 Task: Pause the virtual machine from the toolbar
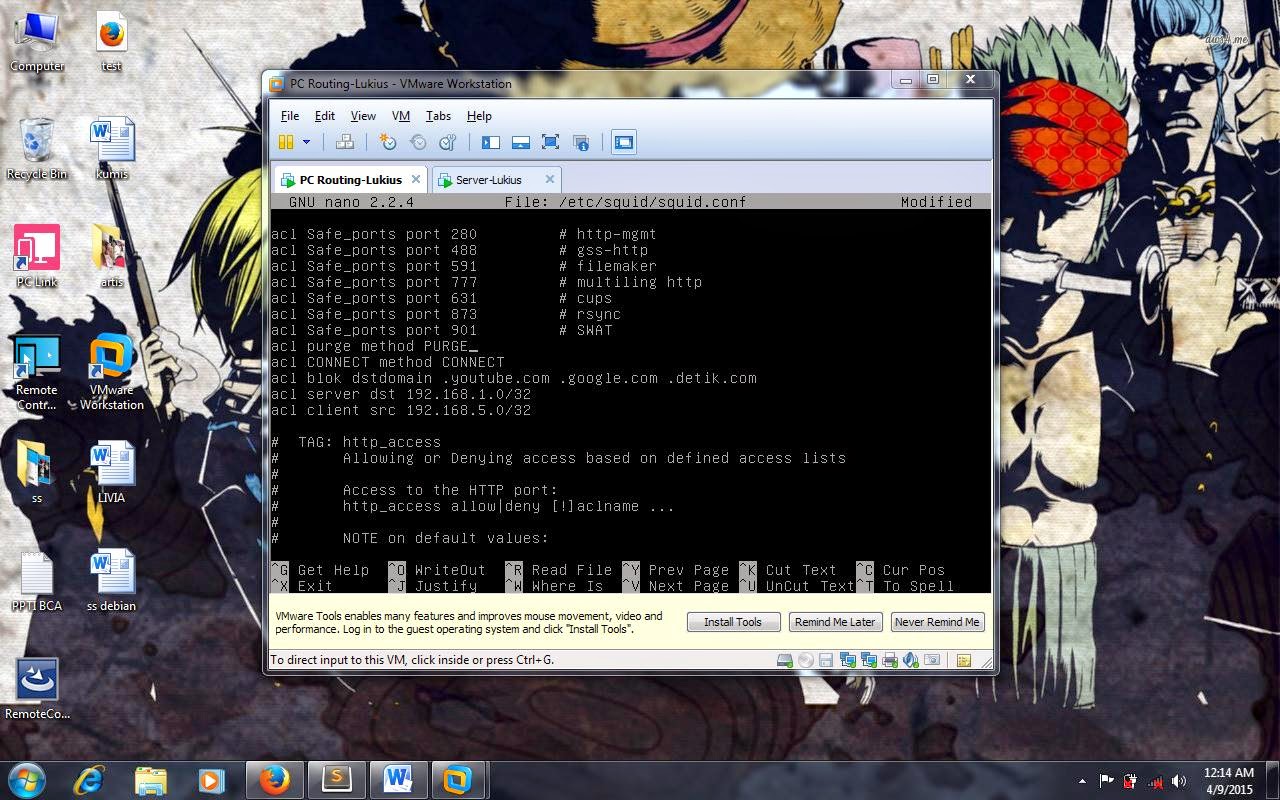pos(286,143)
